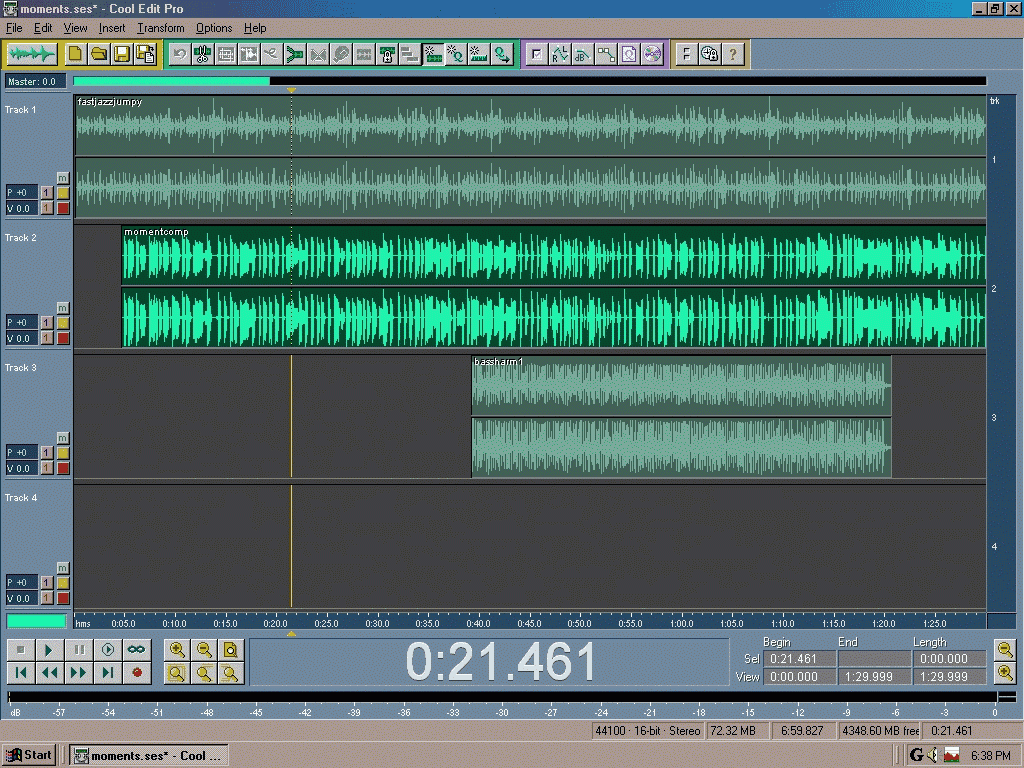Click the CD disc icon in toolbar
This screenshot has width=1024, height=768.
[652, 54]
